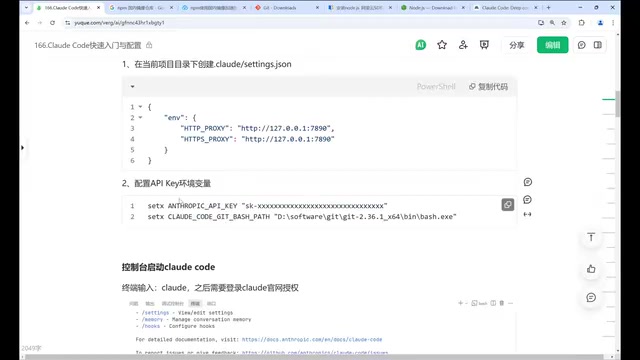Open the comments panel icon in header
Image resolution: width=640 pixels, height=360 pixels.
[x=582, y=45]
